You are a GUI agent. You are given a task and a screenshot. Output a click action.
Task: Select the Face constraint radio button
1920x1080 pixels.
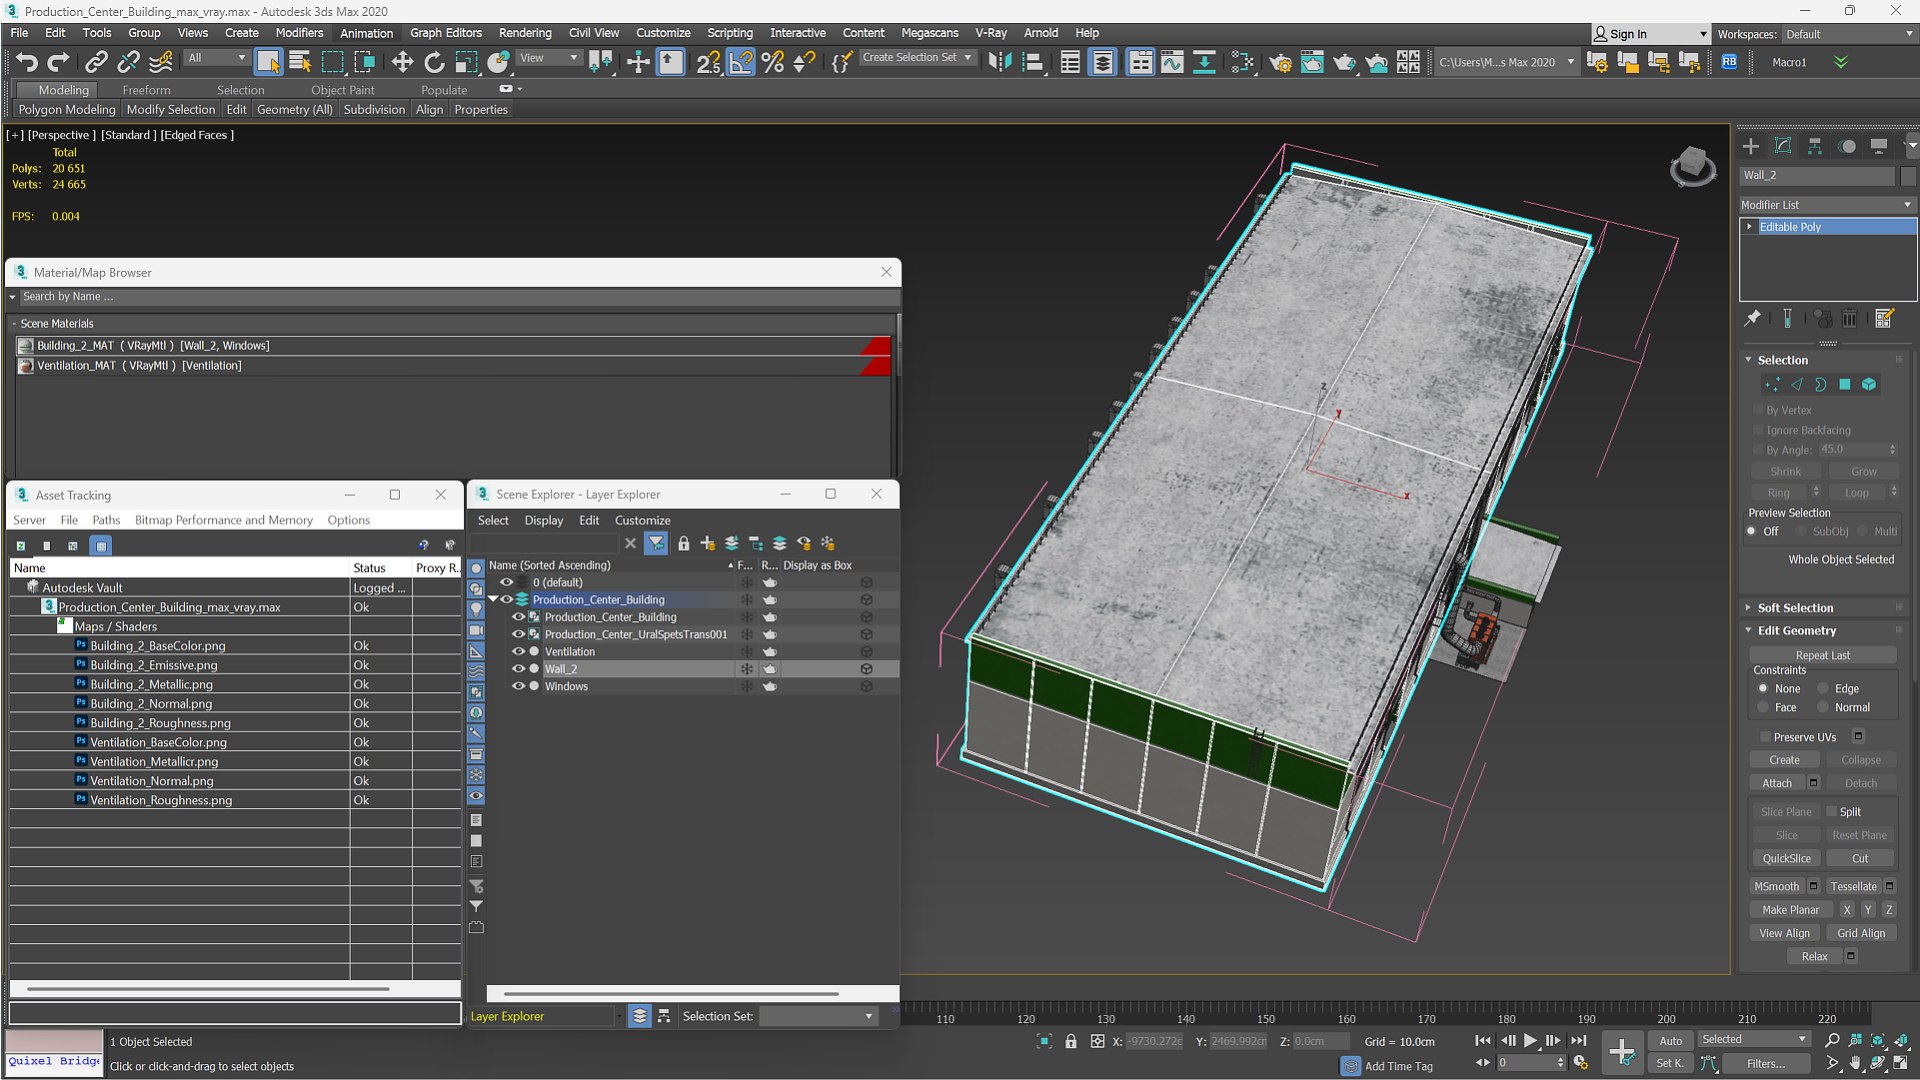point(1763,708)
